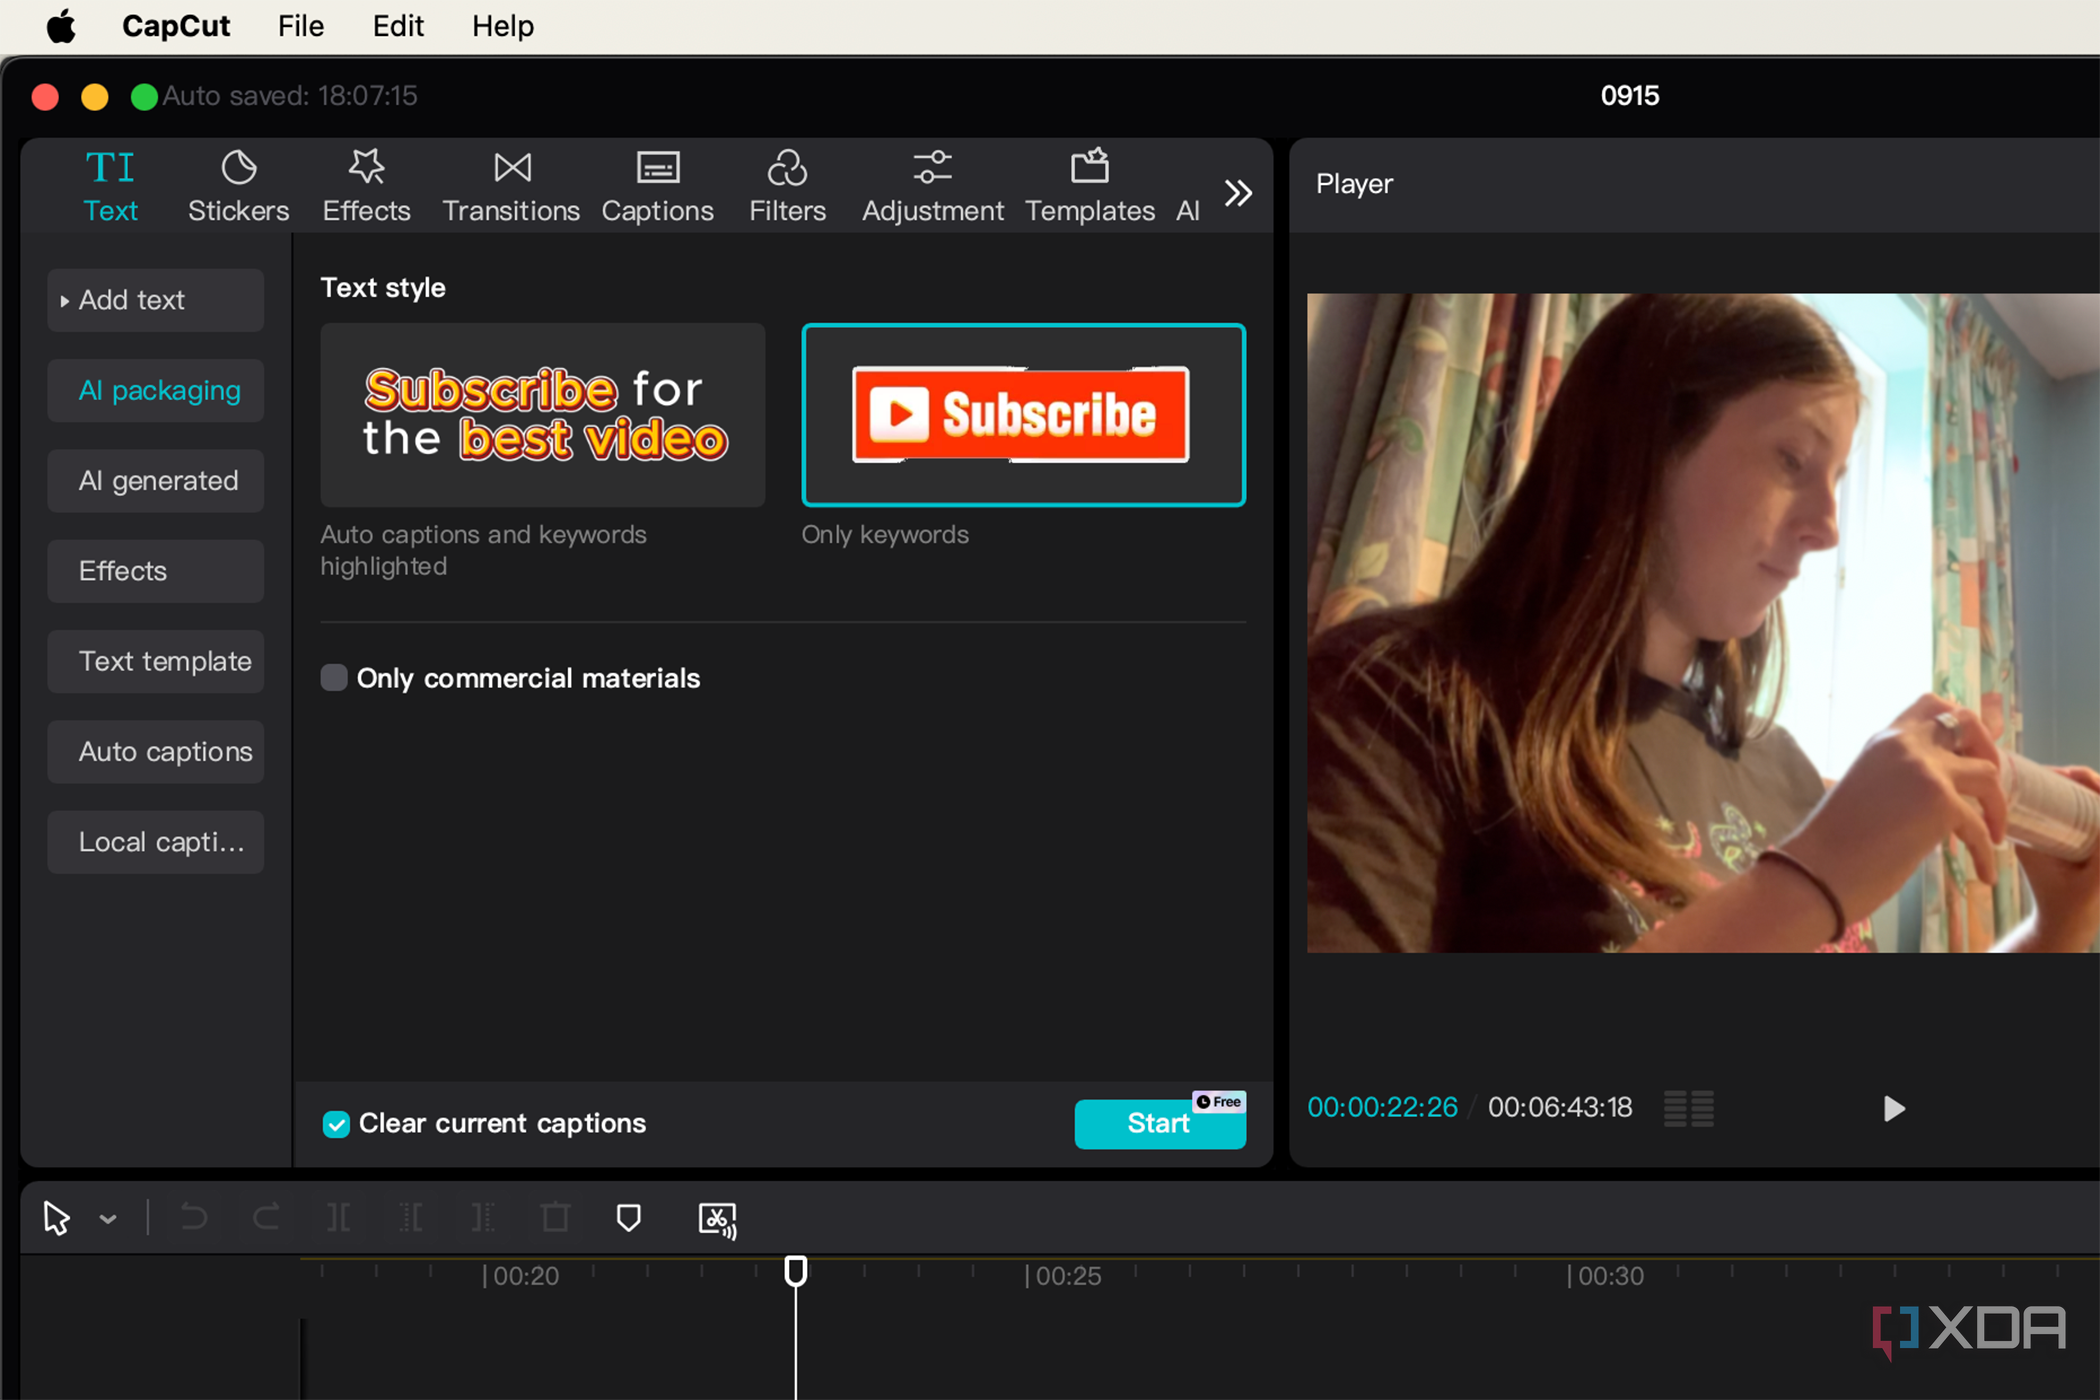The image size is (2100, 1400).
Task: Select AI packaging in the sidebar
Action: coord(155,390)
